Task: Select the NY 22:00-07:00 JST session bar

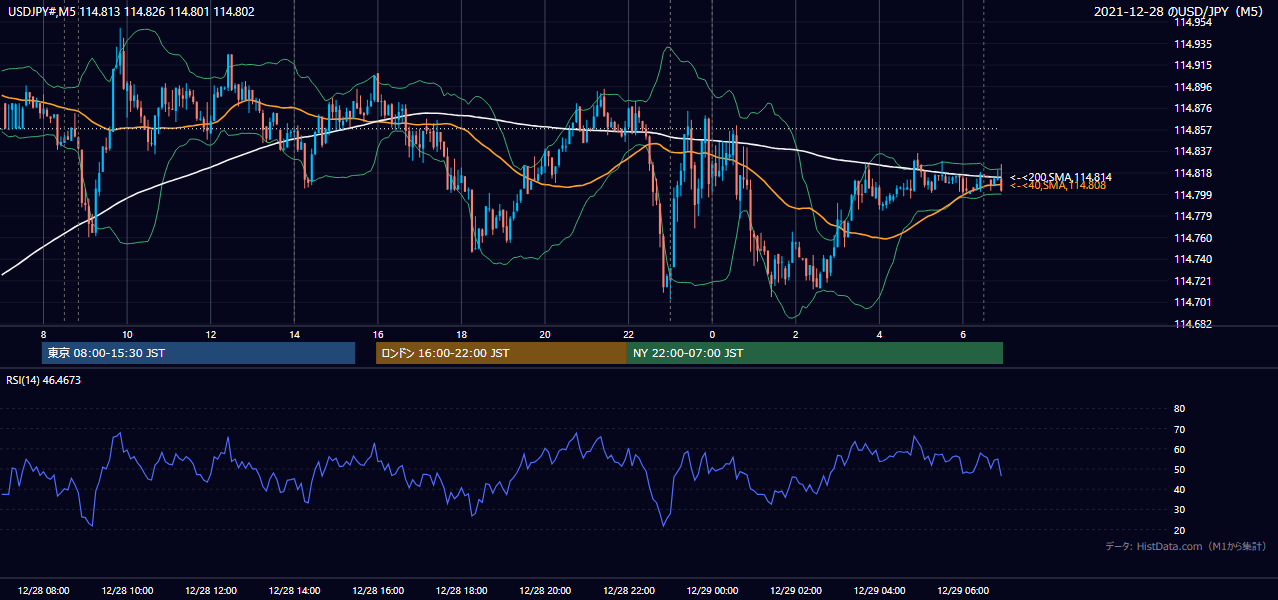Action: pyautogui.click(x=815, y=353)
